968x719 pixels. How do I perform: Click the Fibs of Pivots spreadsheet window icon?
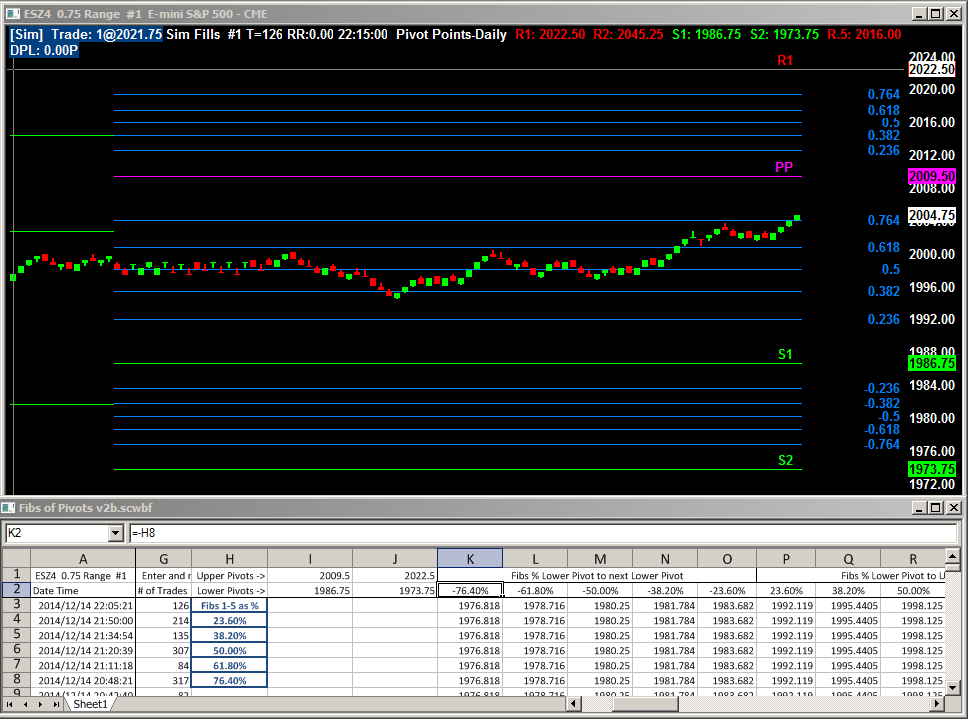click(x=9, y=508)
